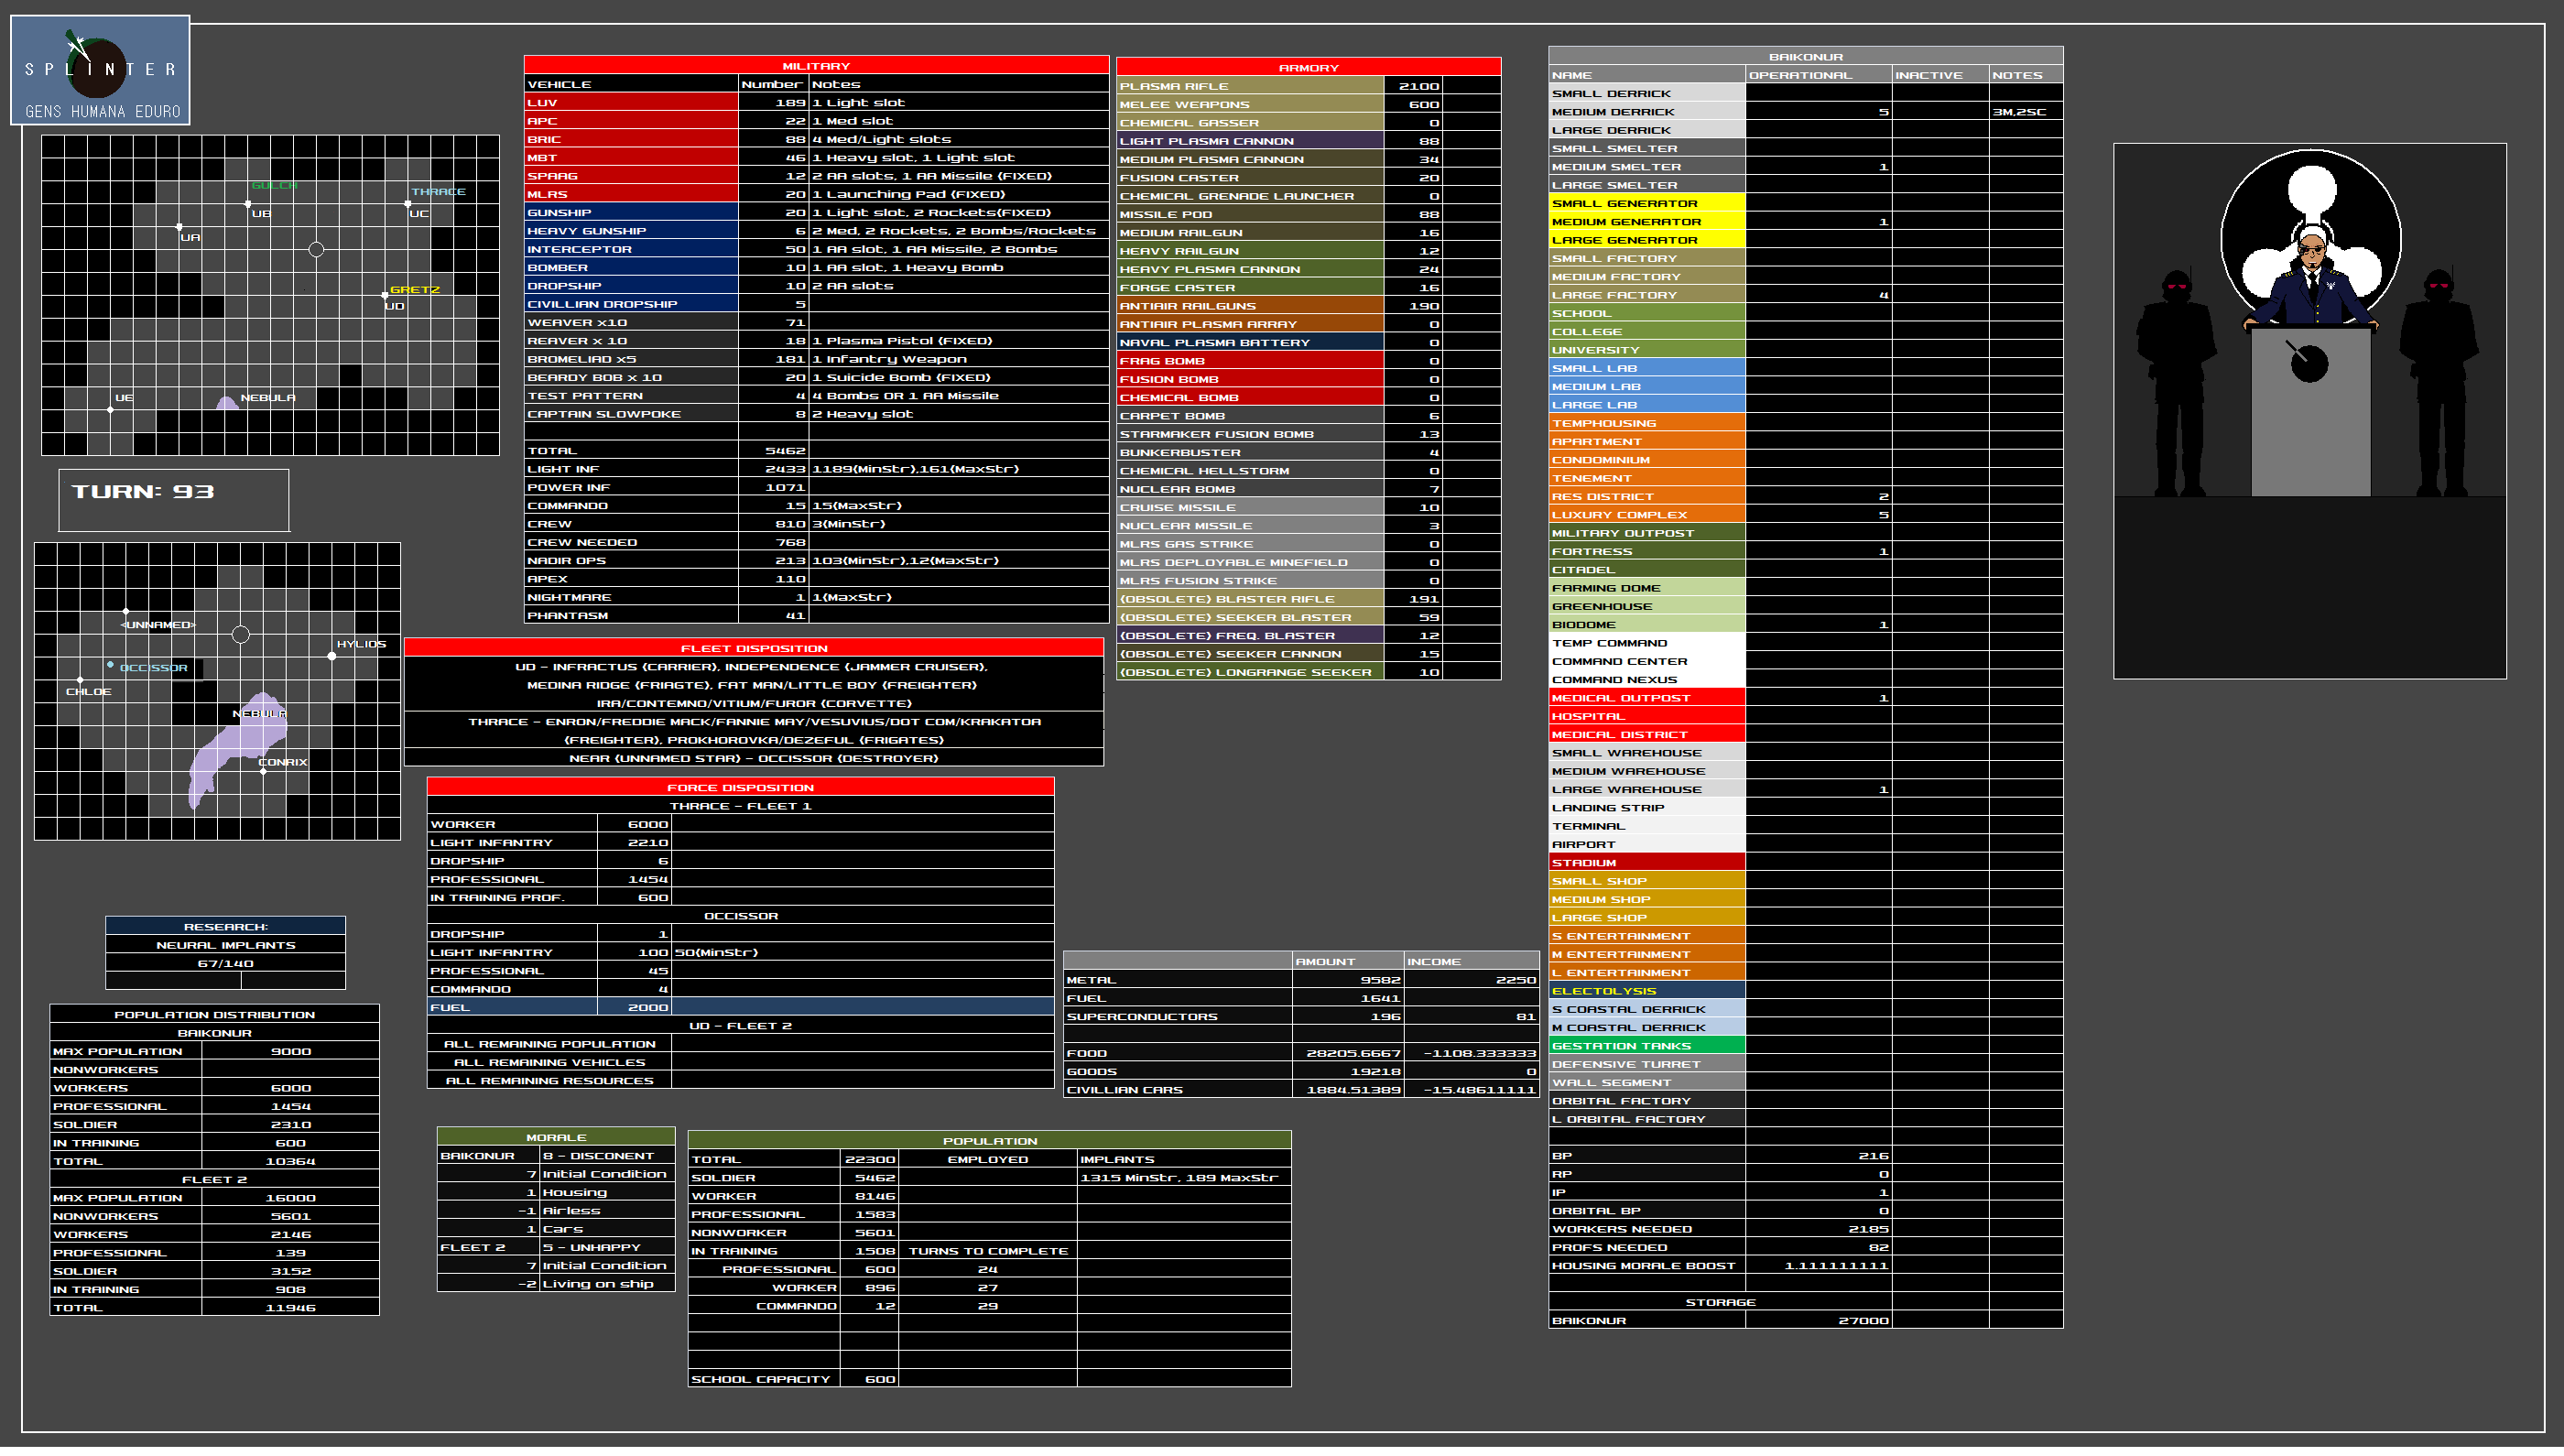Click the FLEET DISPOSITION header bar
This screenshot has height=1456, width=2564.
pos(754,648)
